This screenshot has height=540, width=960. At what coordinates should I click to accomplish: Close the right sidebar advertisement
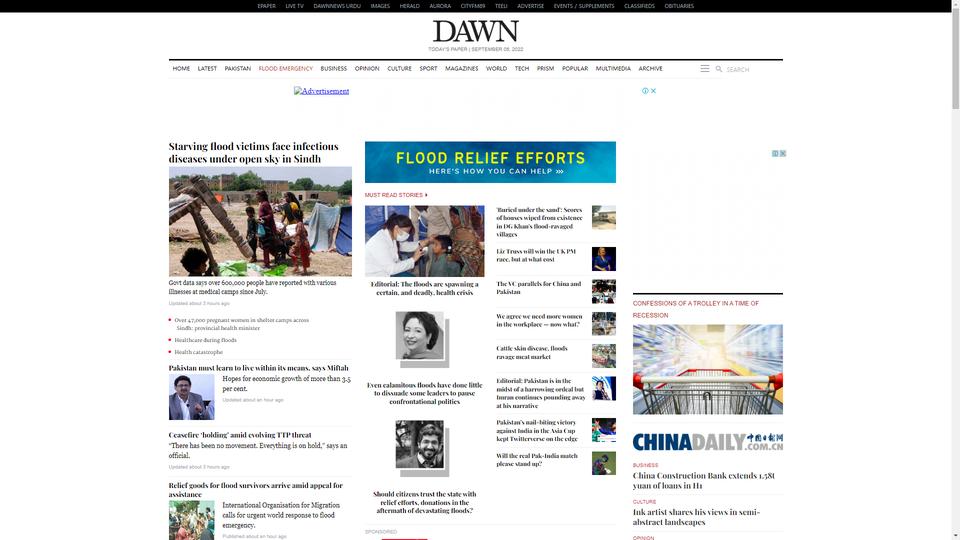pos(782,154)
